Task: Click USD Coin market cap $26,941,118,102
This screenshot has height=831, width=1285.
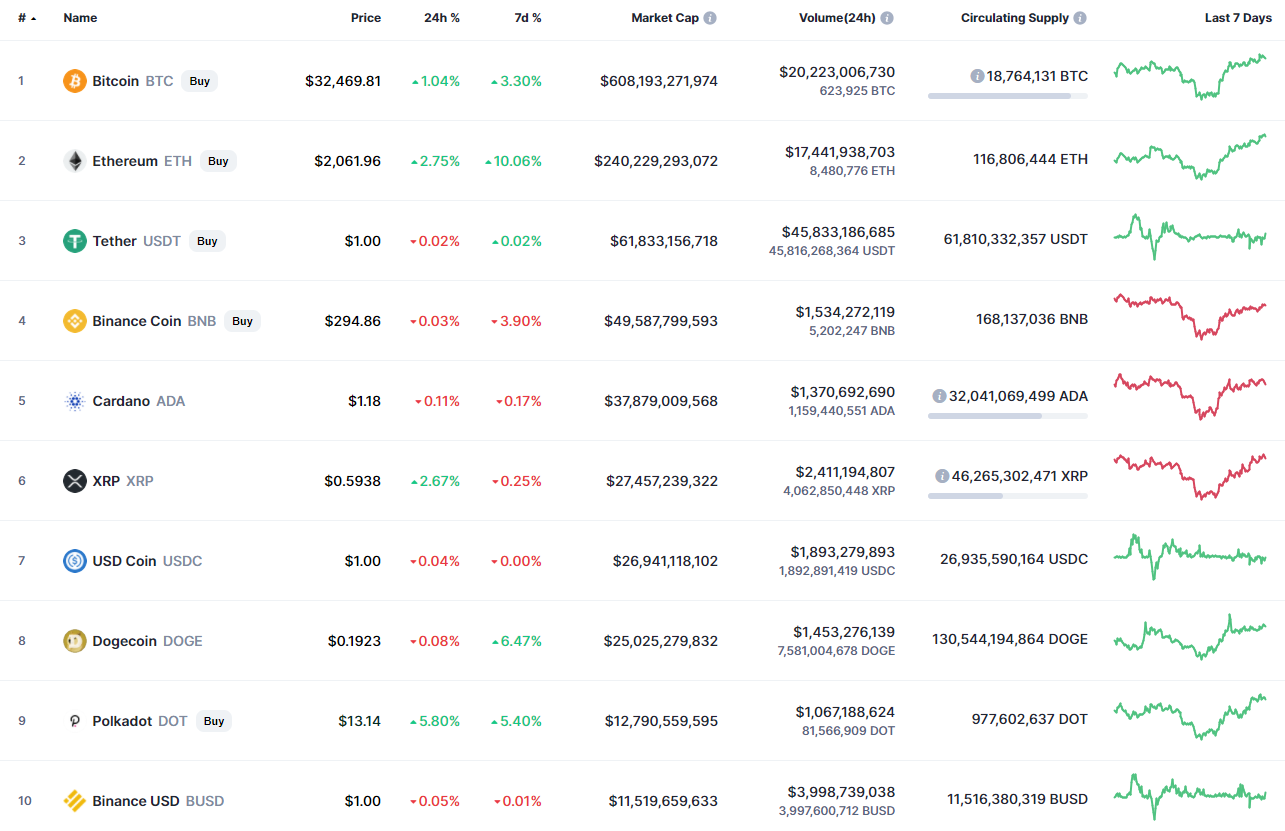Action: (665, 561)
